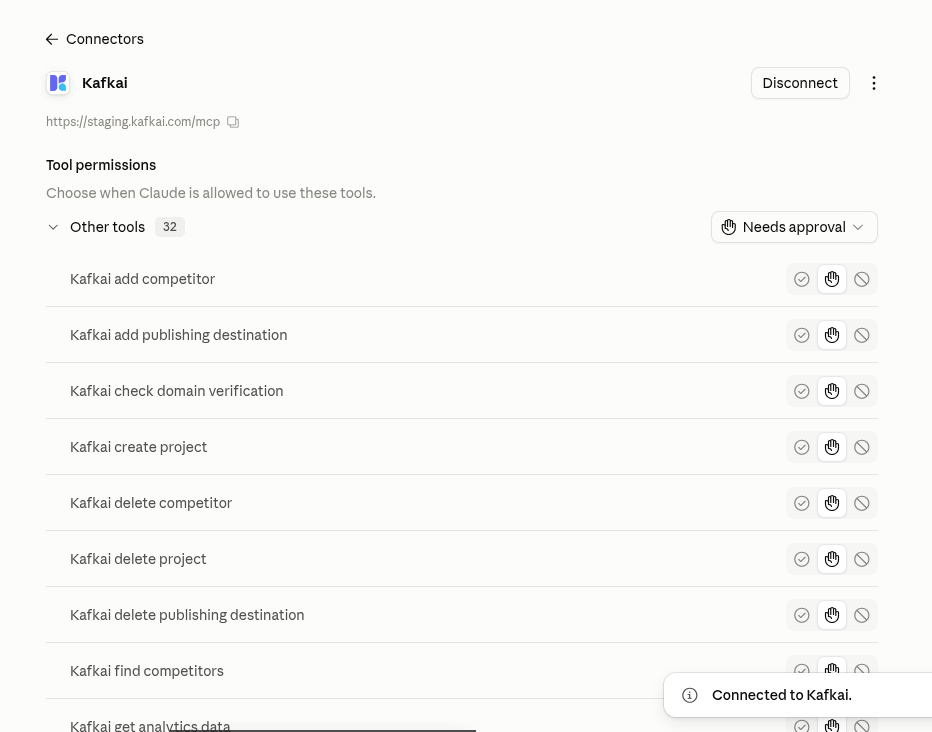Open the Needs approval dropdown

coord(794,227)
